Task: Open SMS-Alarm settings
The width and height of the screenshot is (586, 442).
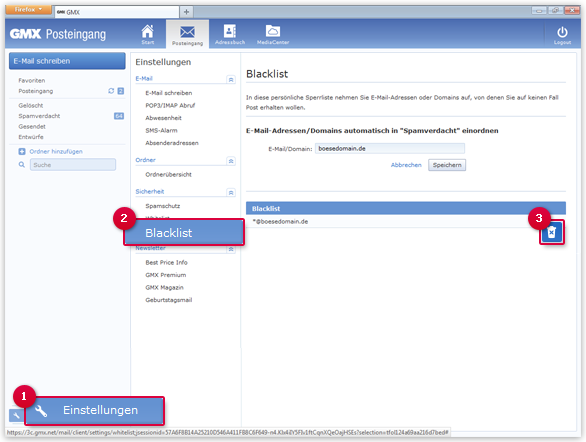Action: pos(161,130)
